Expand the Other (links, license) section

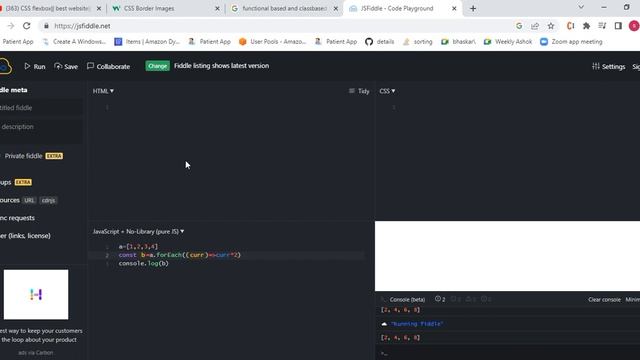pyautogui.click(x=25, y=236)
